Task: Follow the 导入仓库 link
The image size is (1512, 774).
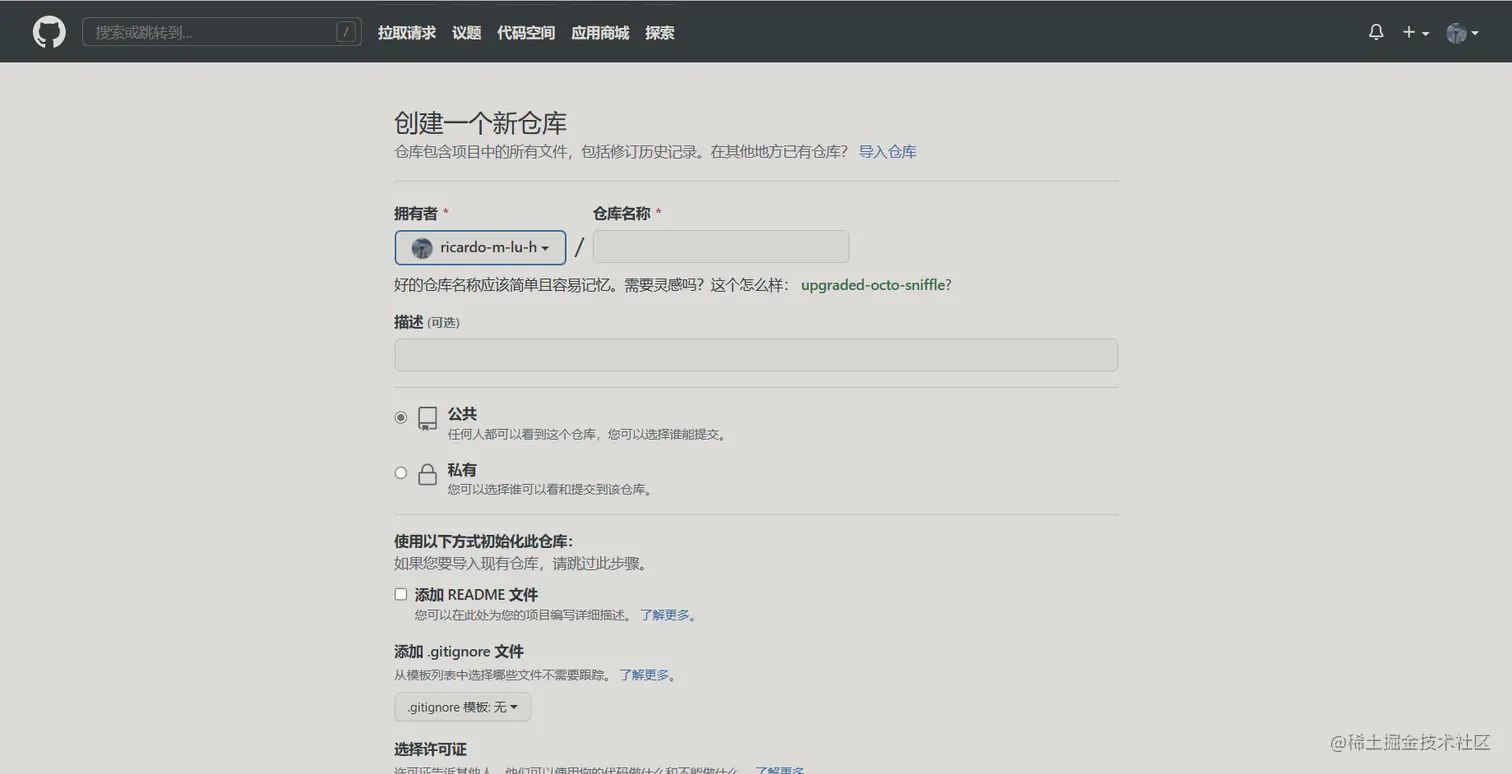Action: (x=887, y=152)
